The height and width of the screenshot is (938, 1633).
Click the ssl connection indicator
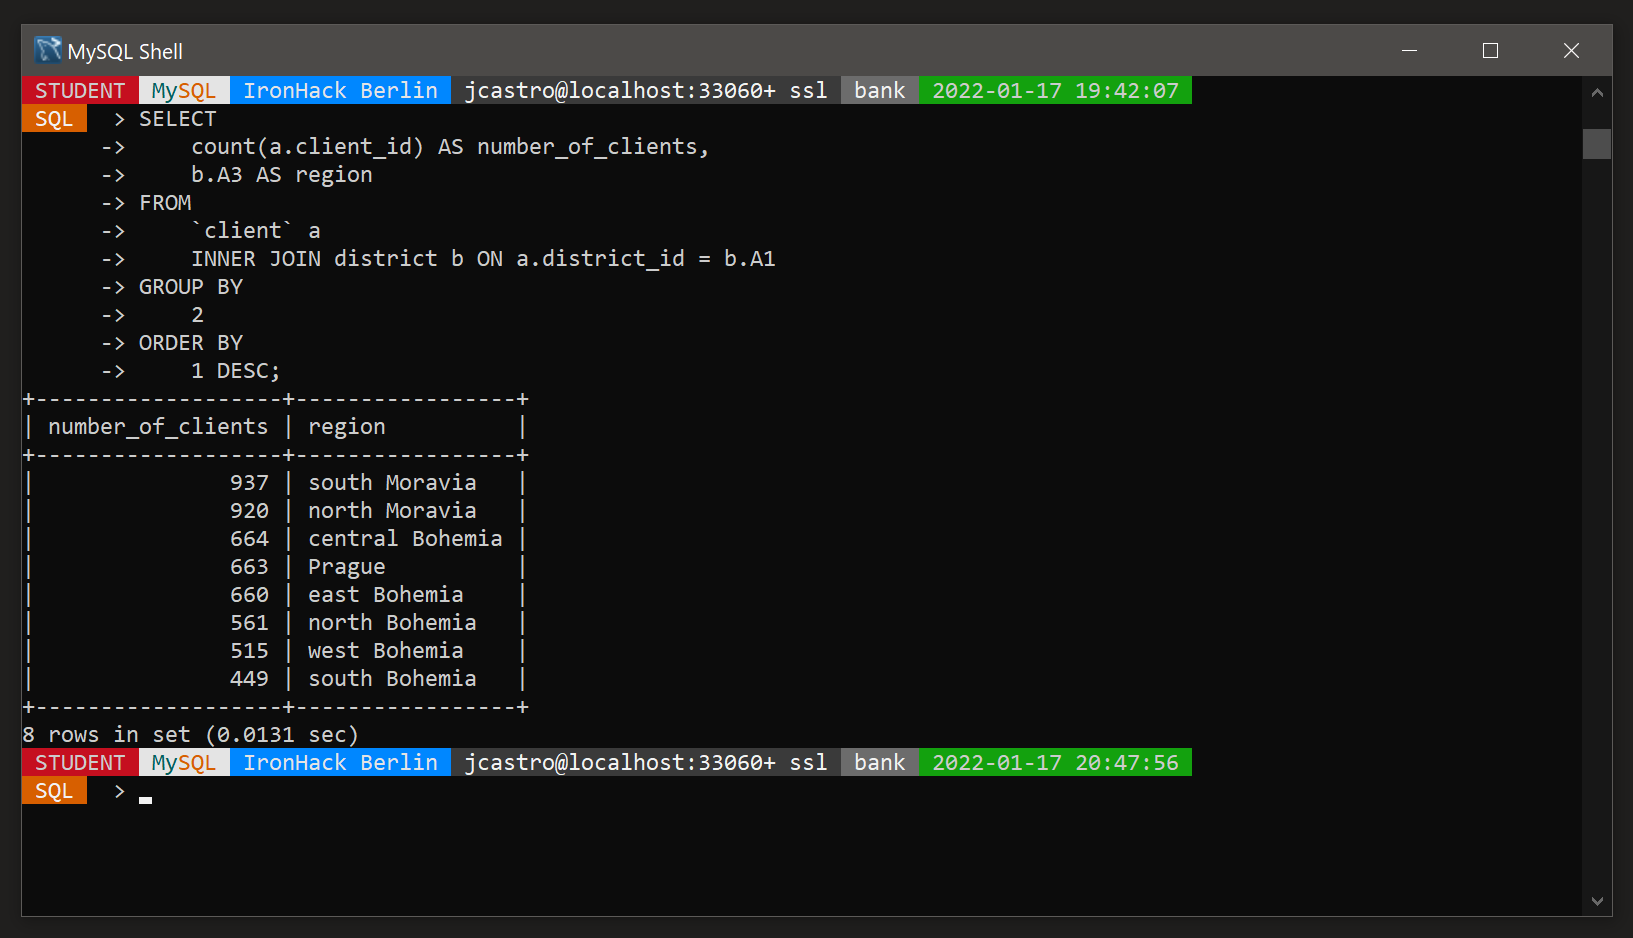(811, 90)
